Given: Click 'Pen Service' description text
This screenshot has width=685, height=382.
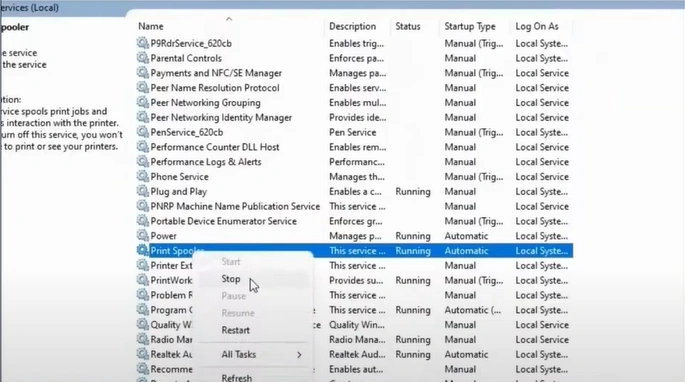Looking at the screenshot, I should pos(353,132).
